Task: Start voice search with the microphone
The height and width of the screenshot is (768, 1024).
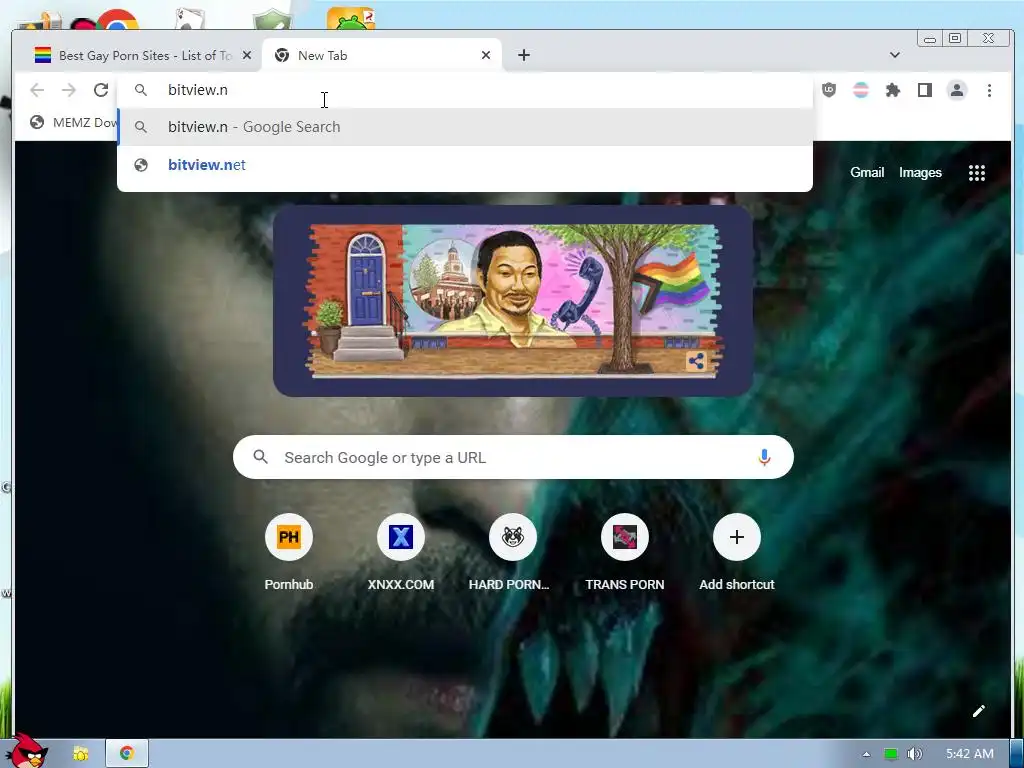Action: (764, 457)
